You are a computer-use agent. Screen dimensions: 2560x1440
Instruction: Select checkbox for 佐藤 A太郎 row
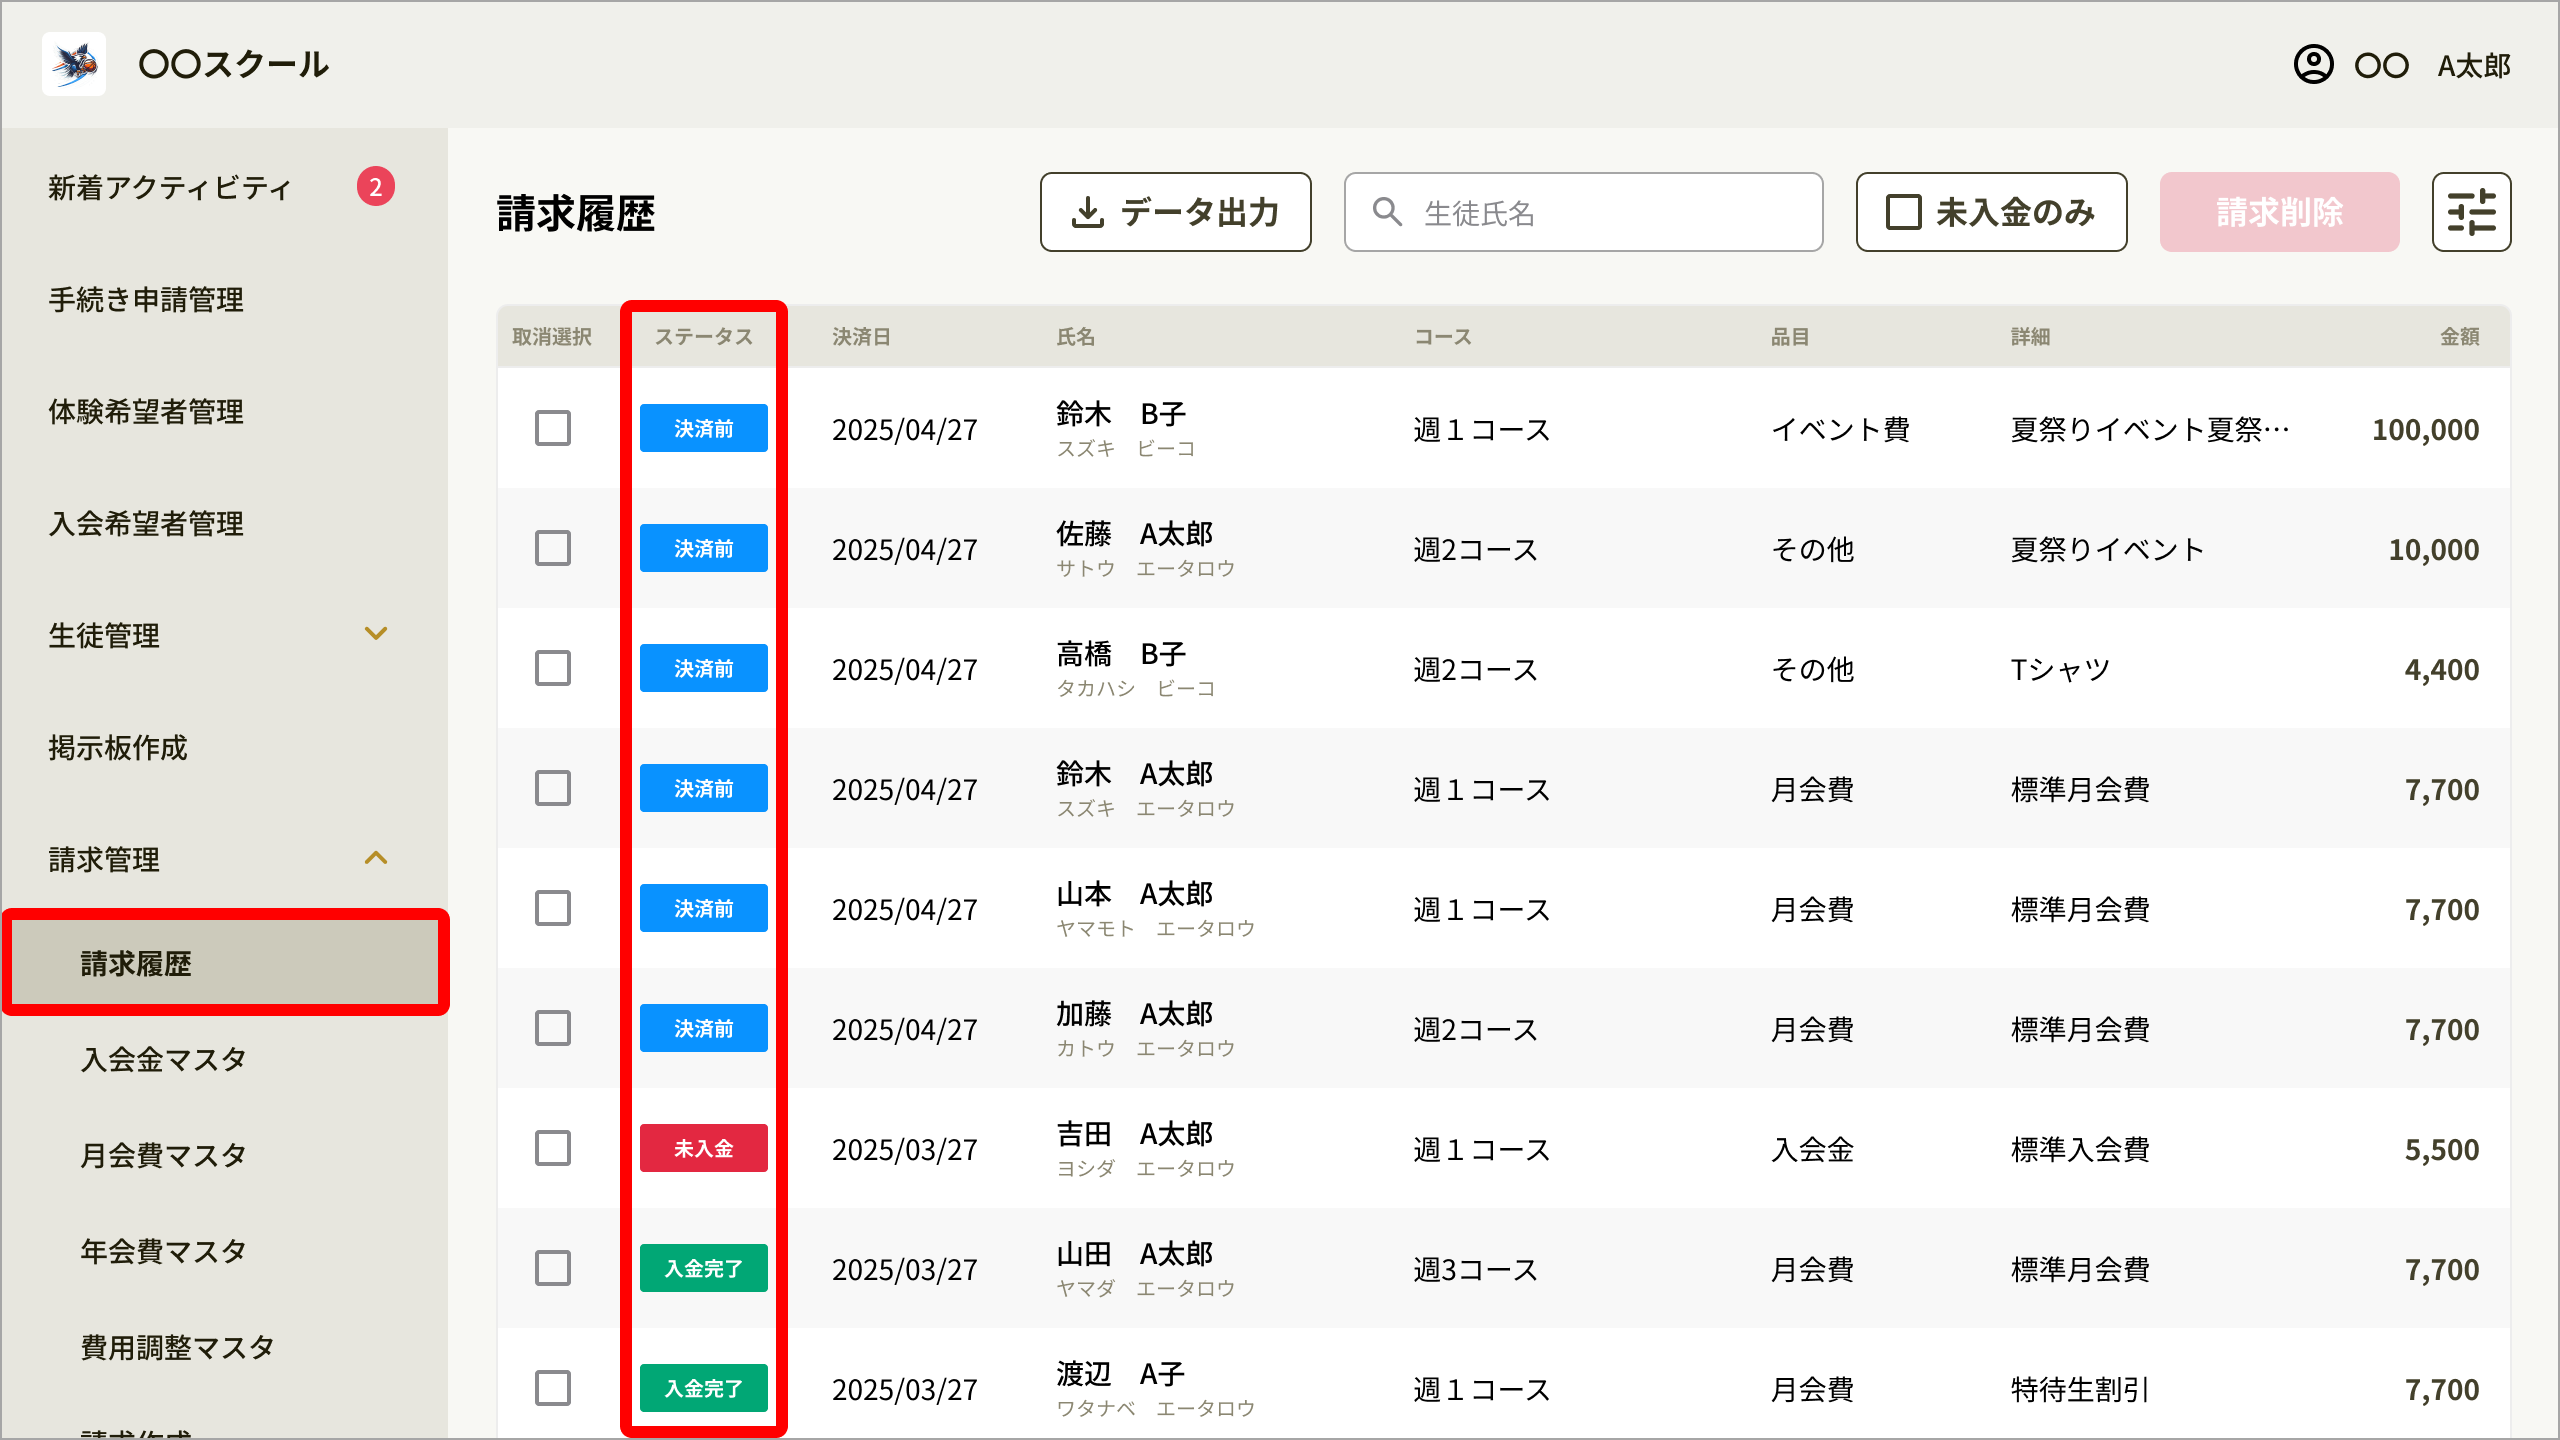(x=552, y=548)
